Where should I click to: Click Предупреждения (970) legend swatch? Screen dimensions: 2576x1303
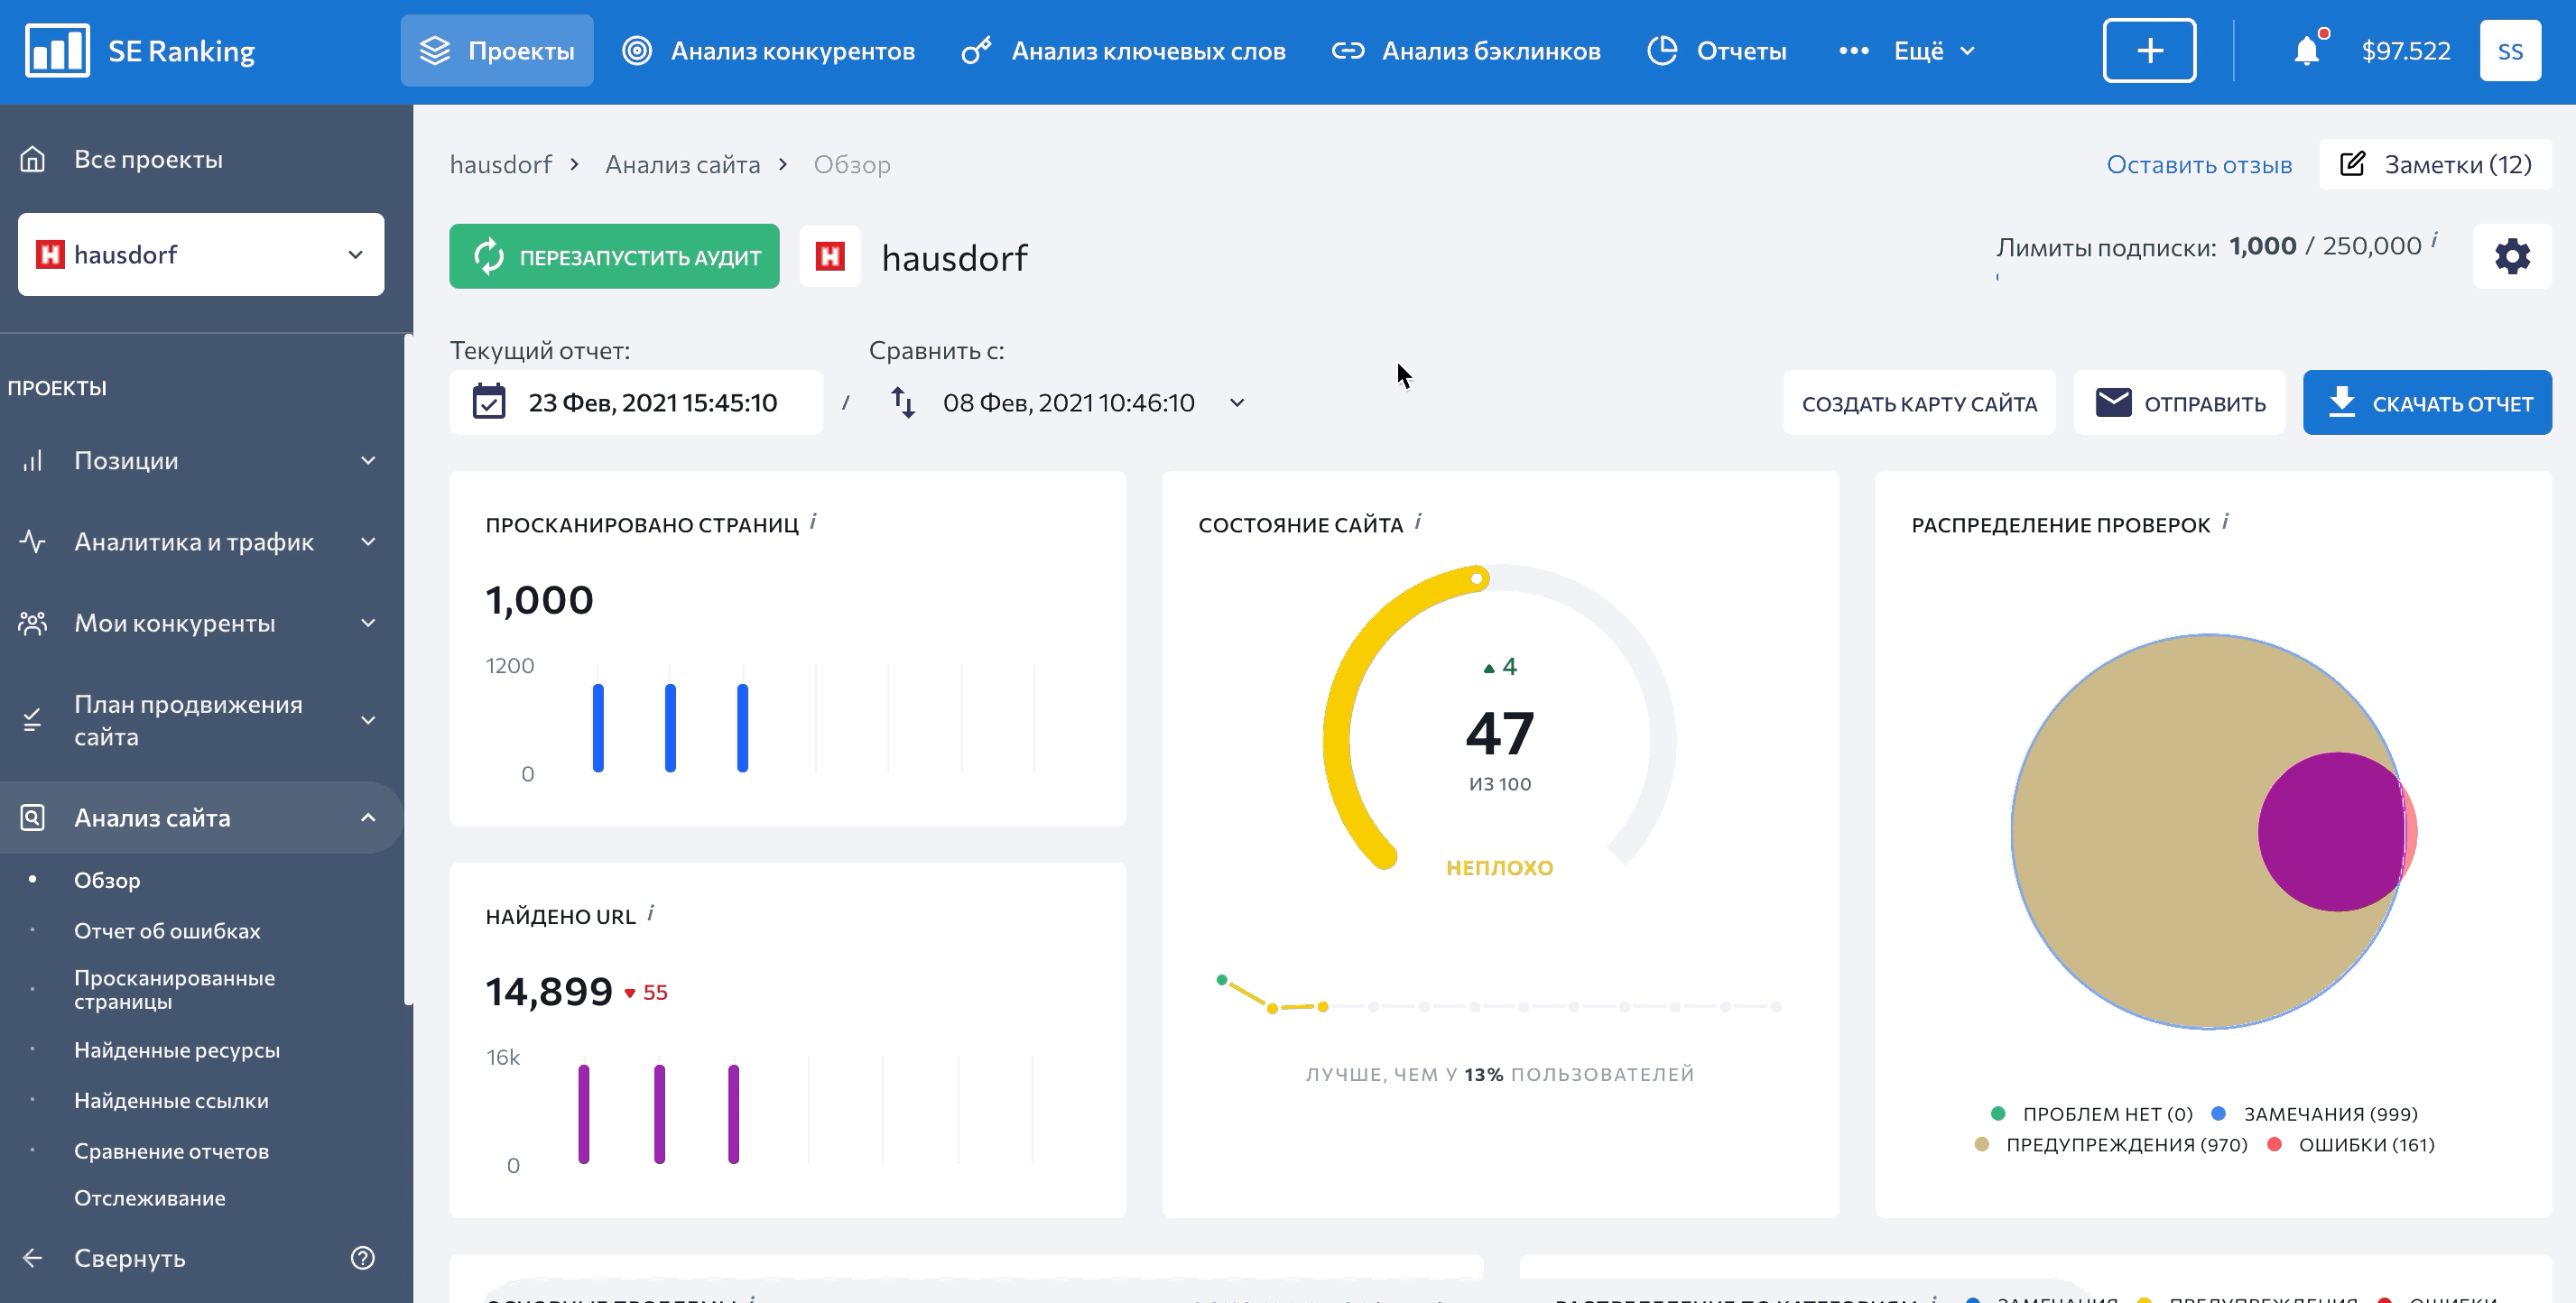click(x=1981, y=1144)
